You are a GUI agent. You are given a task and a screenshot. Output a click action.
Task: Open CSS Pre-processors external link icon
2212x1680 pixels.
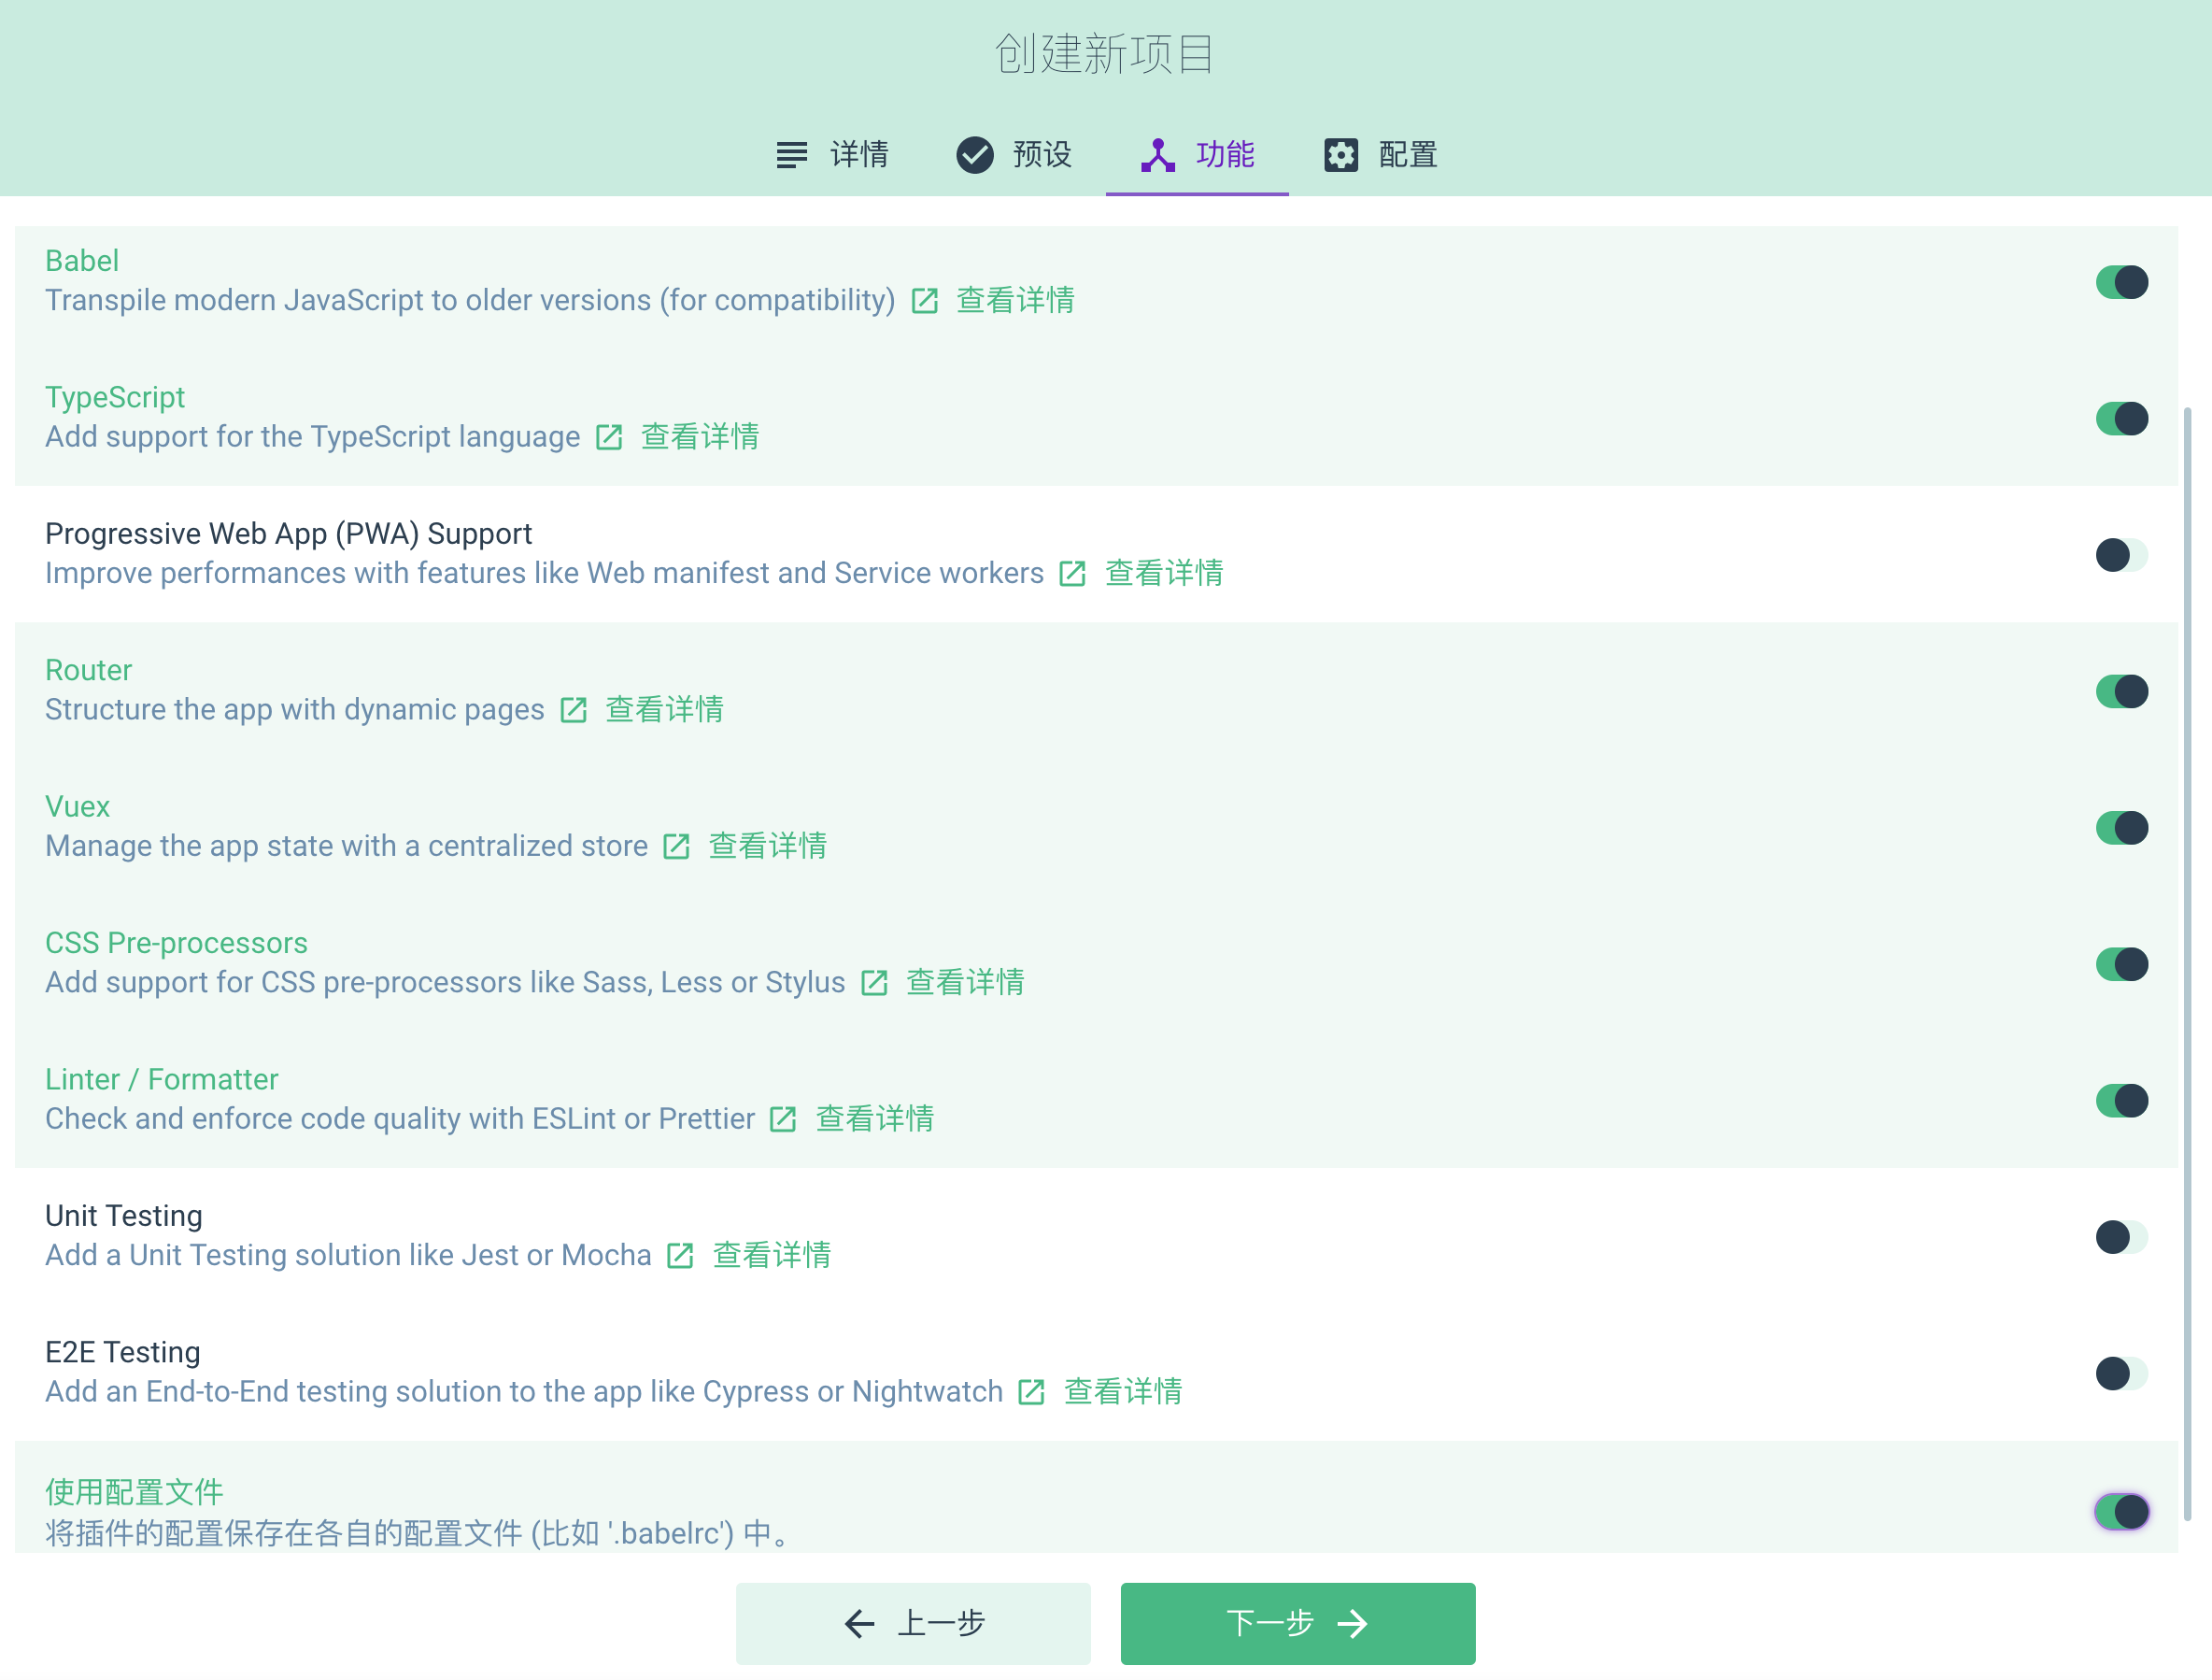(x=875, y=983)
